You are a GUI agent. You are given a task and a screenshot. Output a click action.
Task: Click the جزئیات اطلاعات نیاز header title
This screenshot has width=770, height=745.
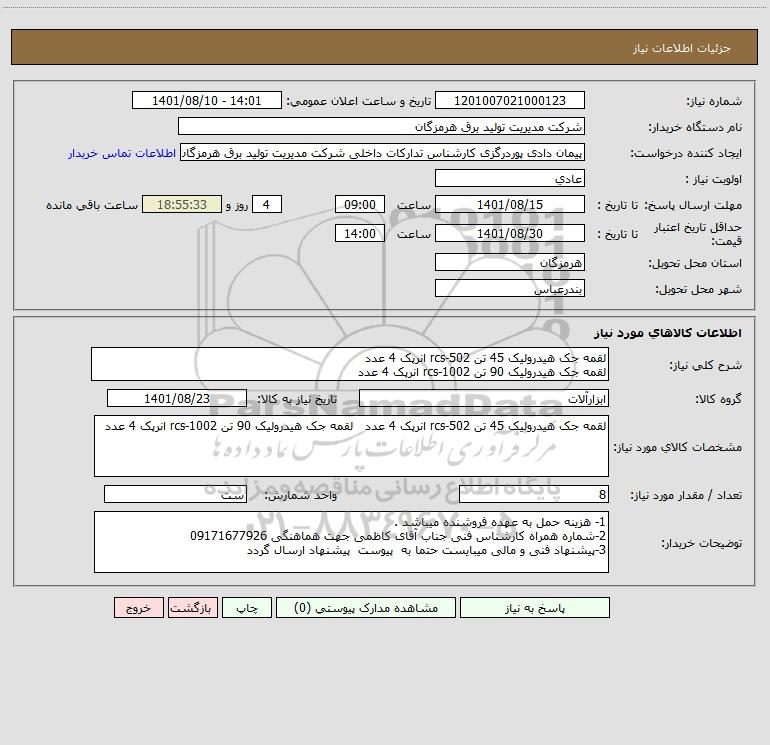(682, 48)
